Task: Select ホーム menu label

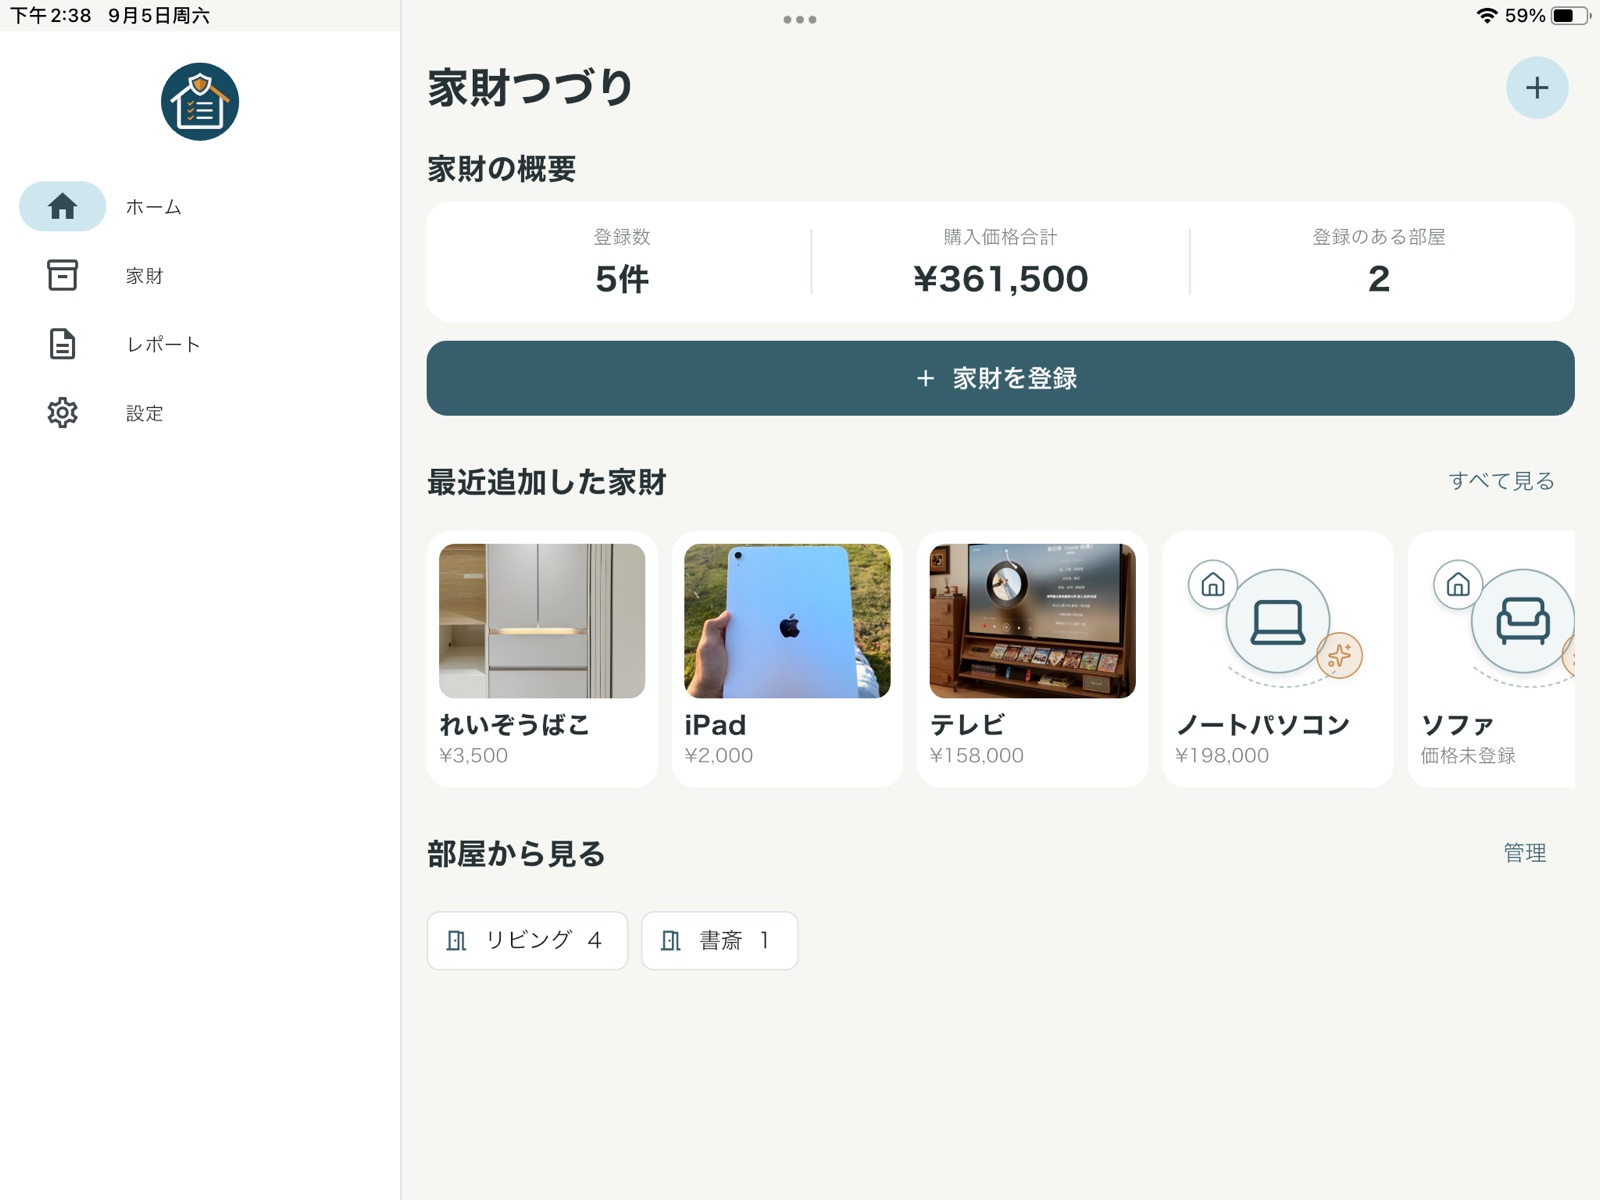Action: [x=153, y=207]
